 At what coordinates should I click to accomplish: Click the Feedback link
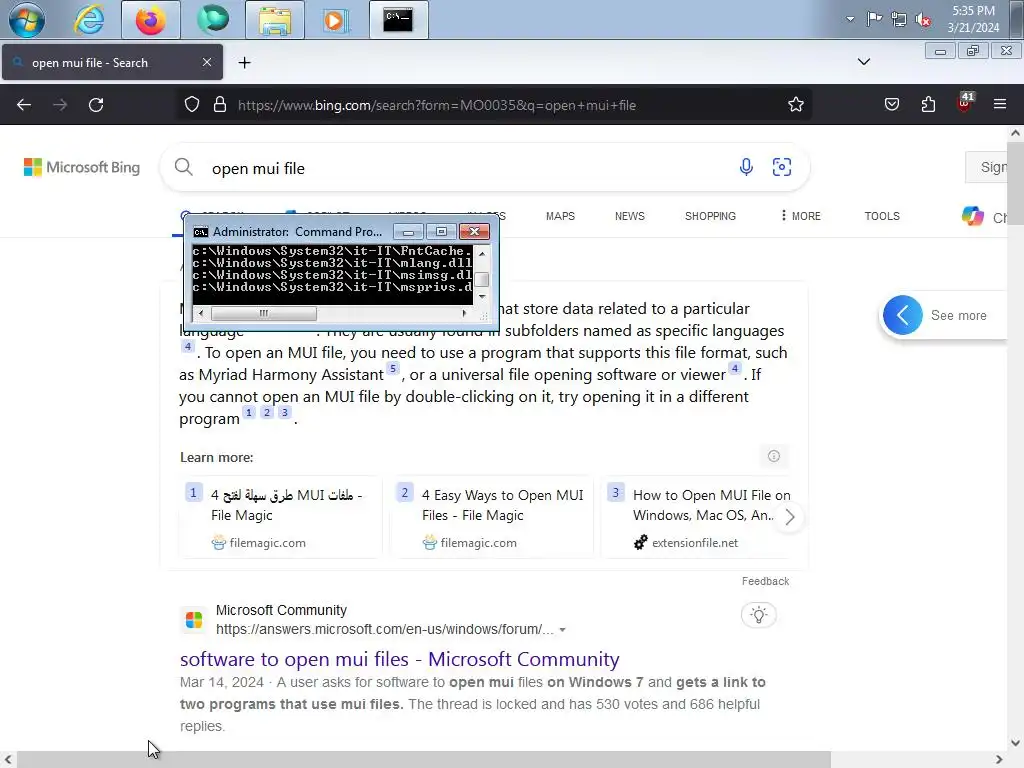click(765, 581)
